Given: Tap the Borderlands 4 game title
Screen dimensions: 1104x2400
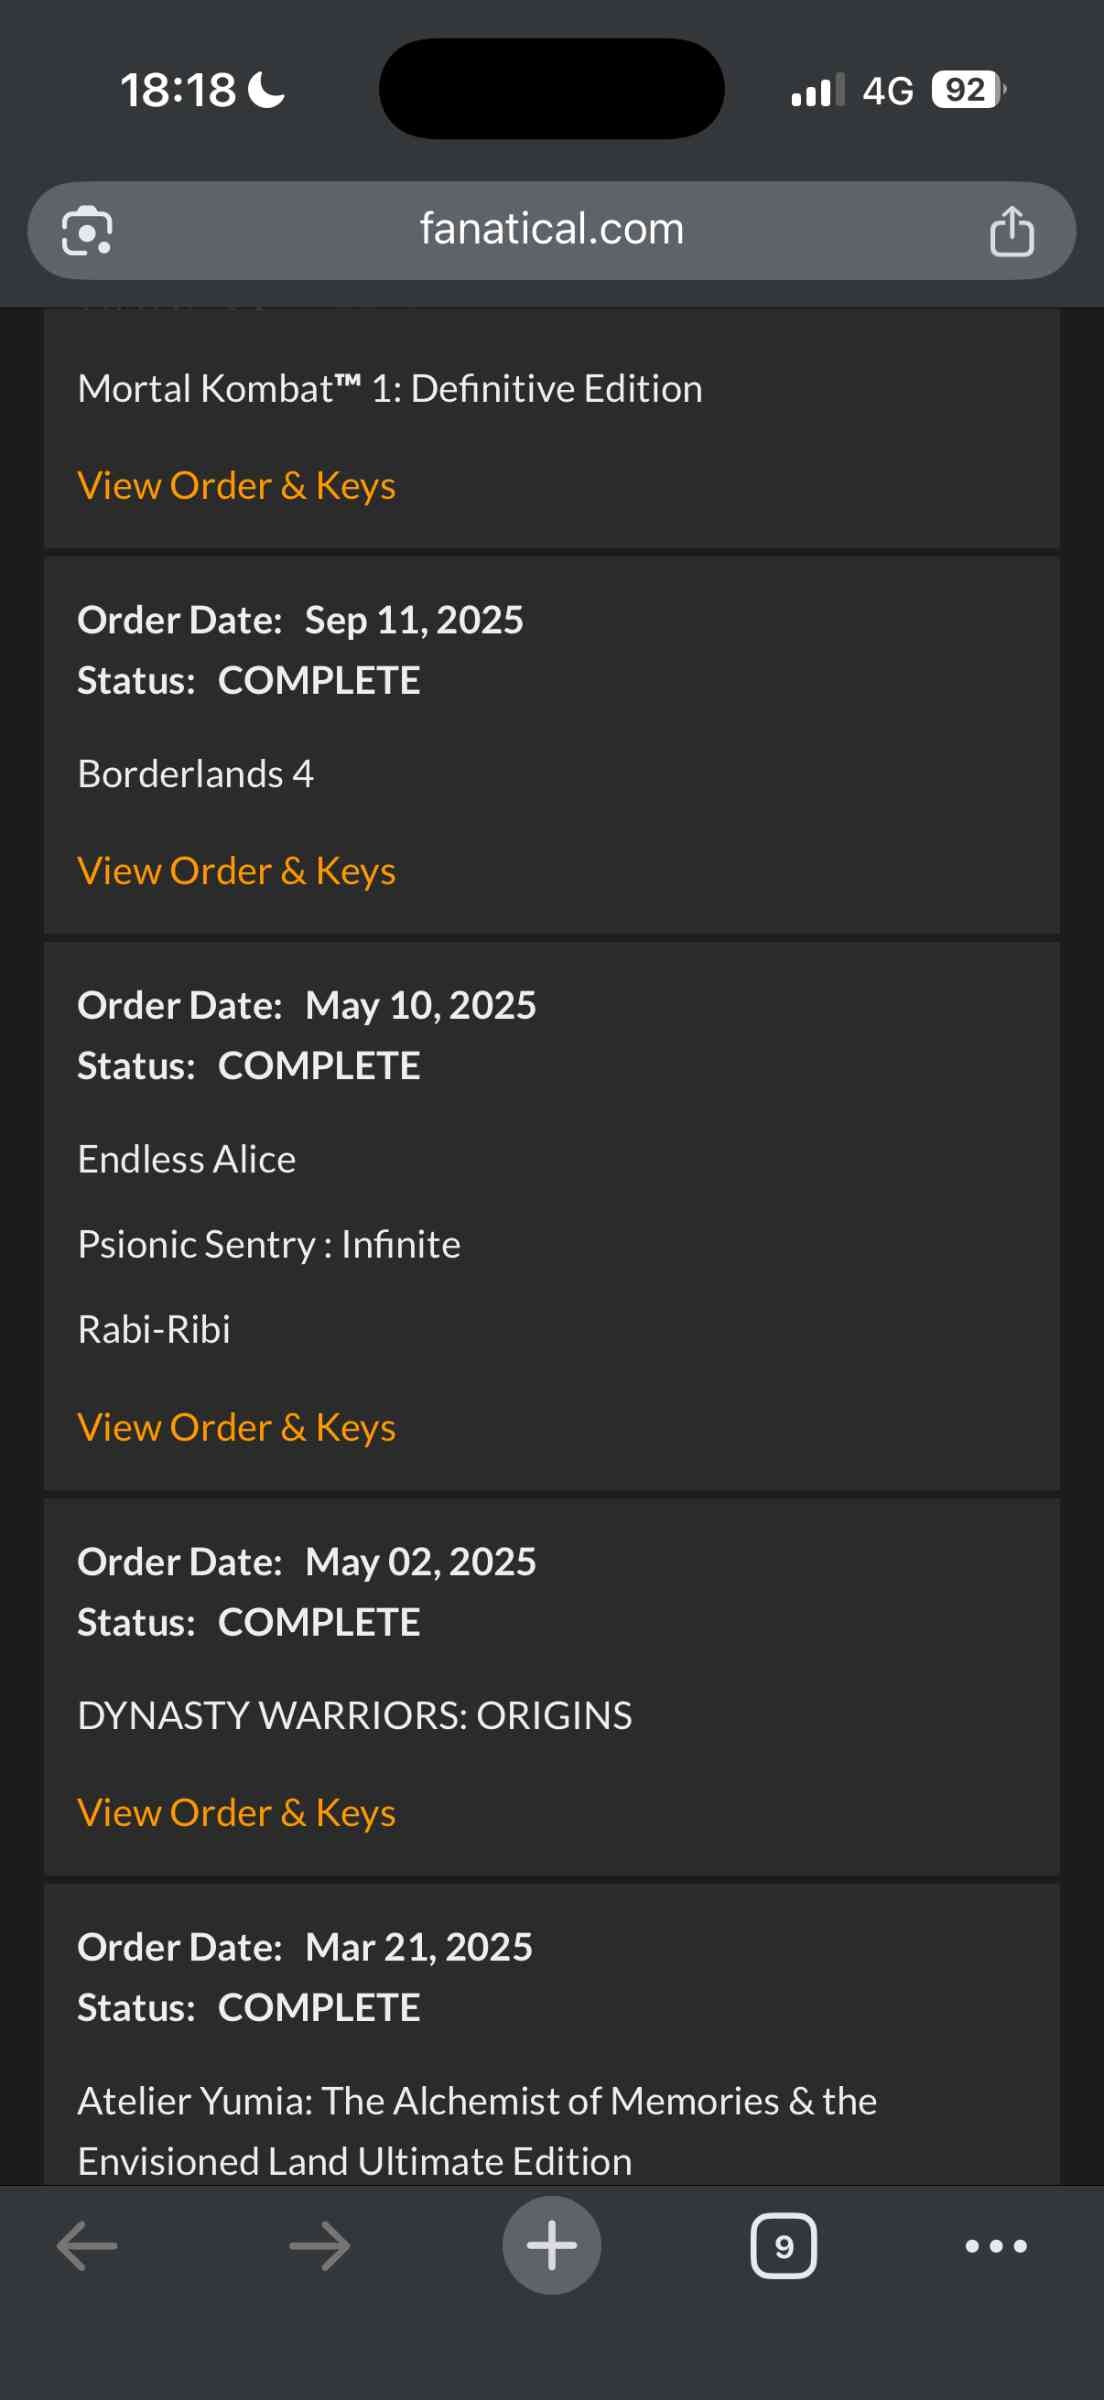Looking at the screenshot, I should 196,774.
